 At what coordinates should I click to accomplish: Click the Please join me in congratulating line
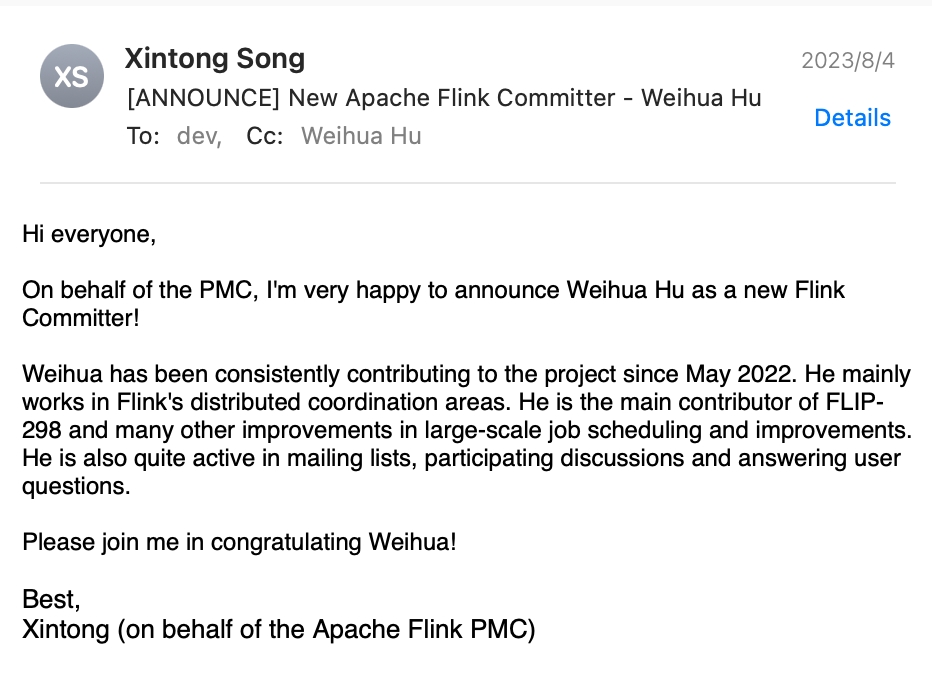239,543
